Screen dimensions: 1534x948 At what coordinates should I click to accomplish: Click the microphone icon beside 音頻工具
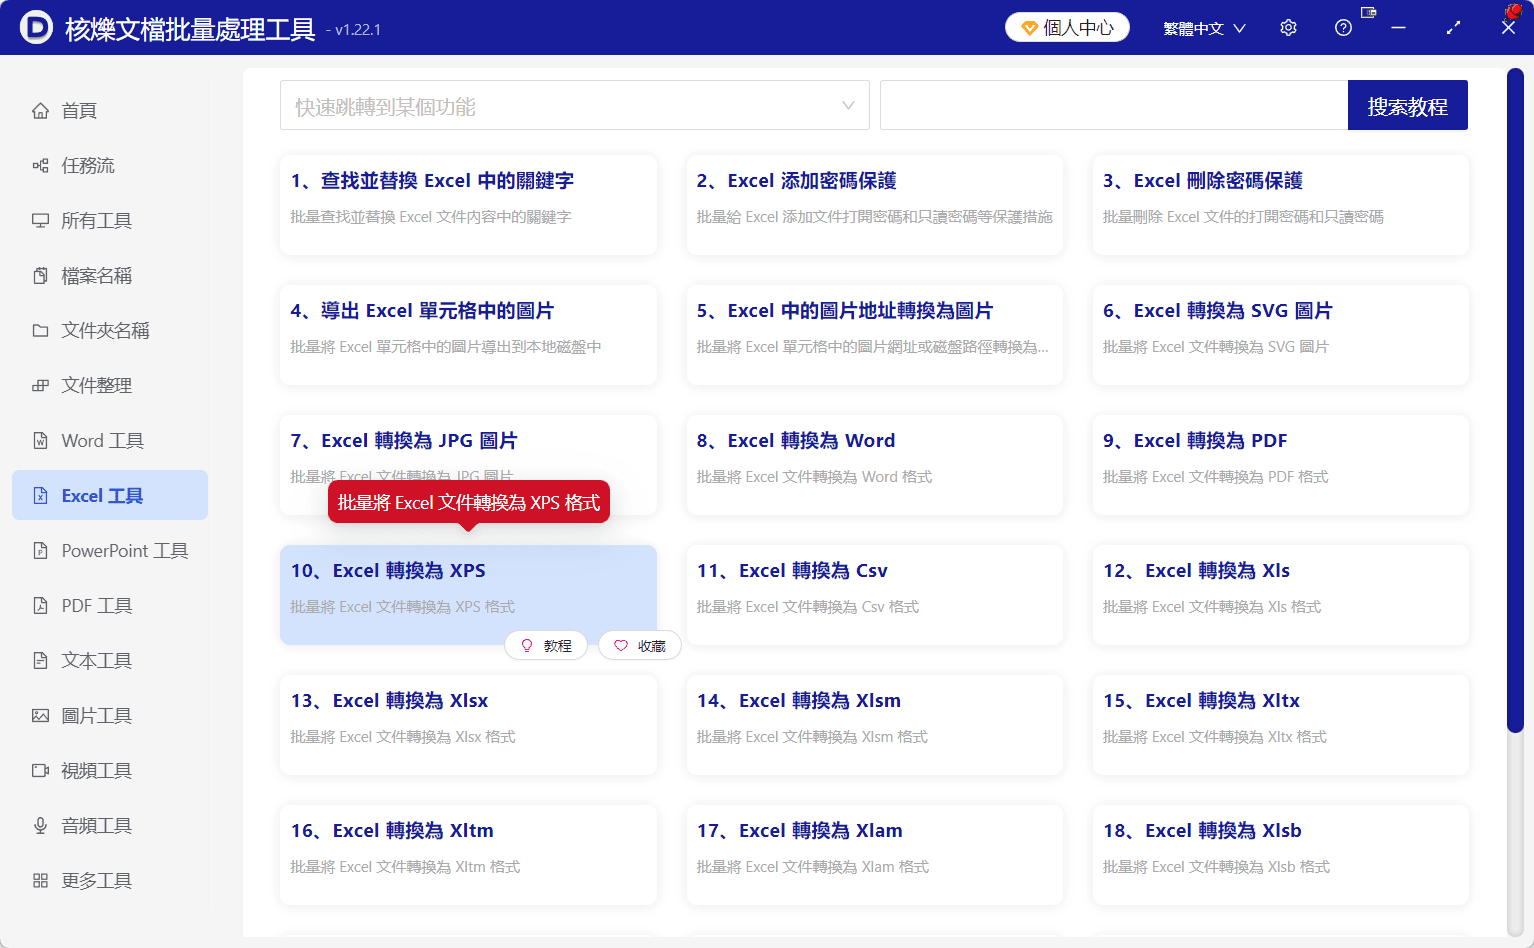[40, 826]
